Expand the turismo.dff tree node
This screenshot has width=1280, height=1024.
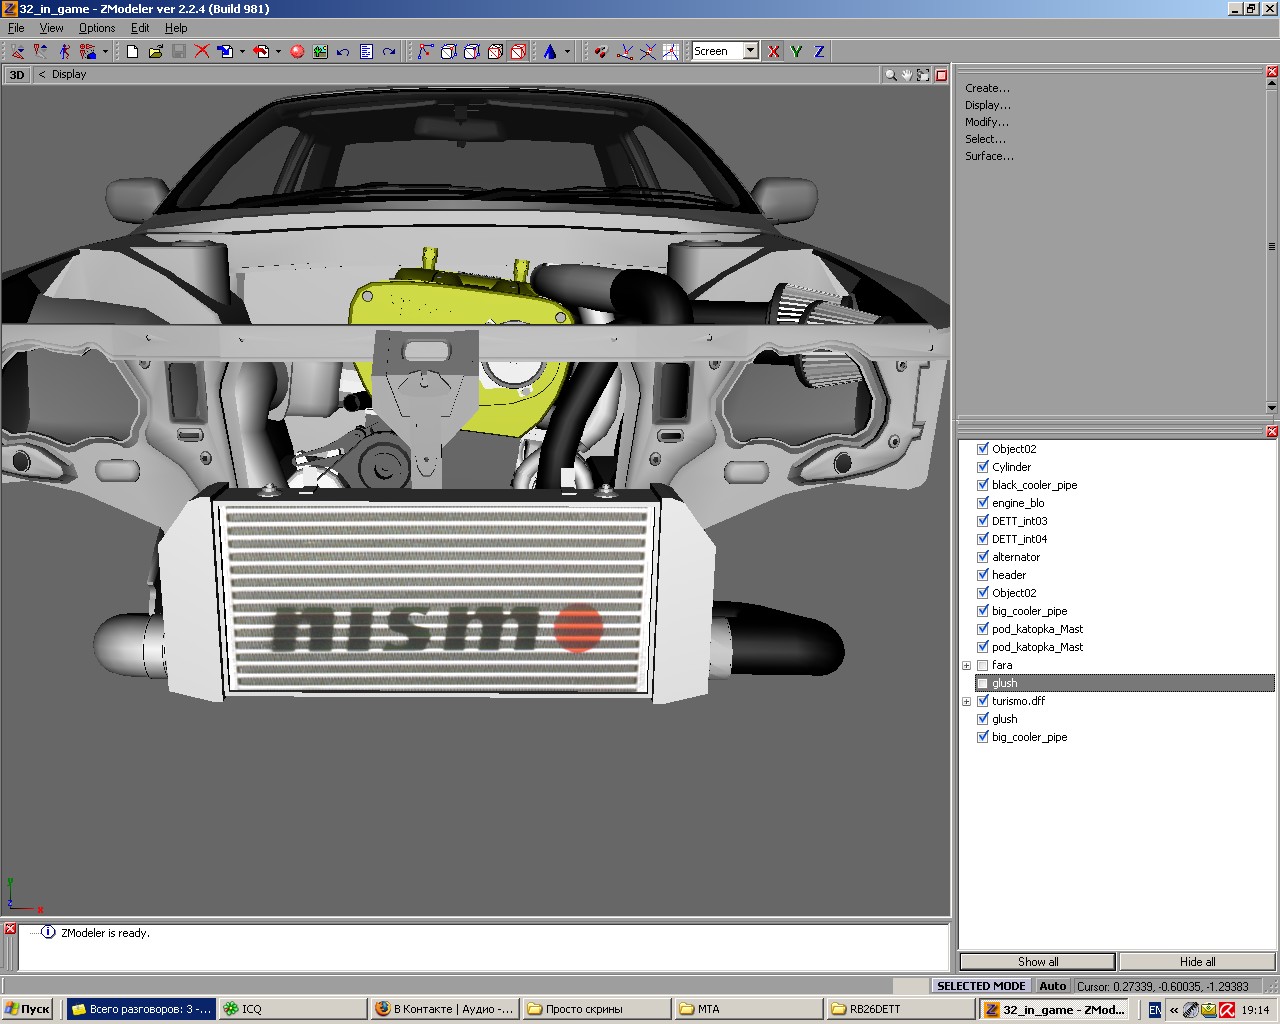(967, 701)
